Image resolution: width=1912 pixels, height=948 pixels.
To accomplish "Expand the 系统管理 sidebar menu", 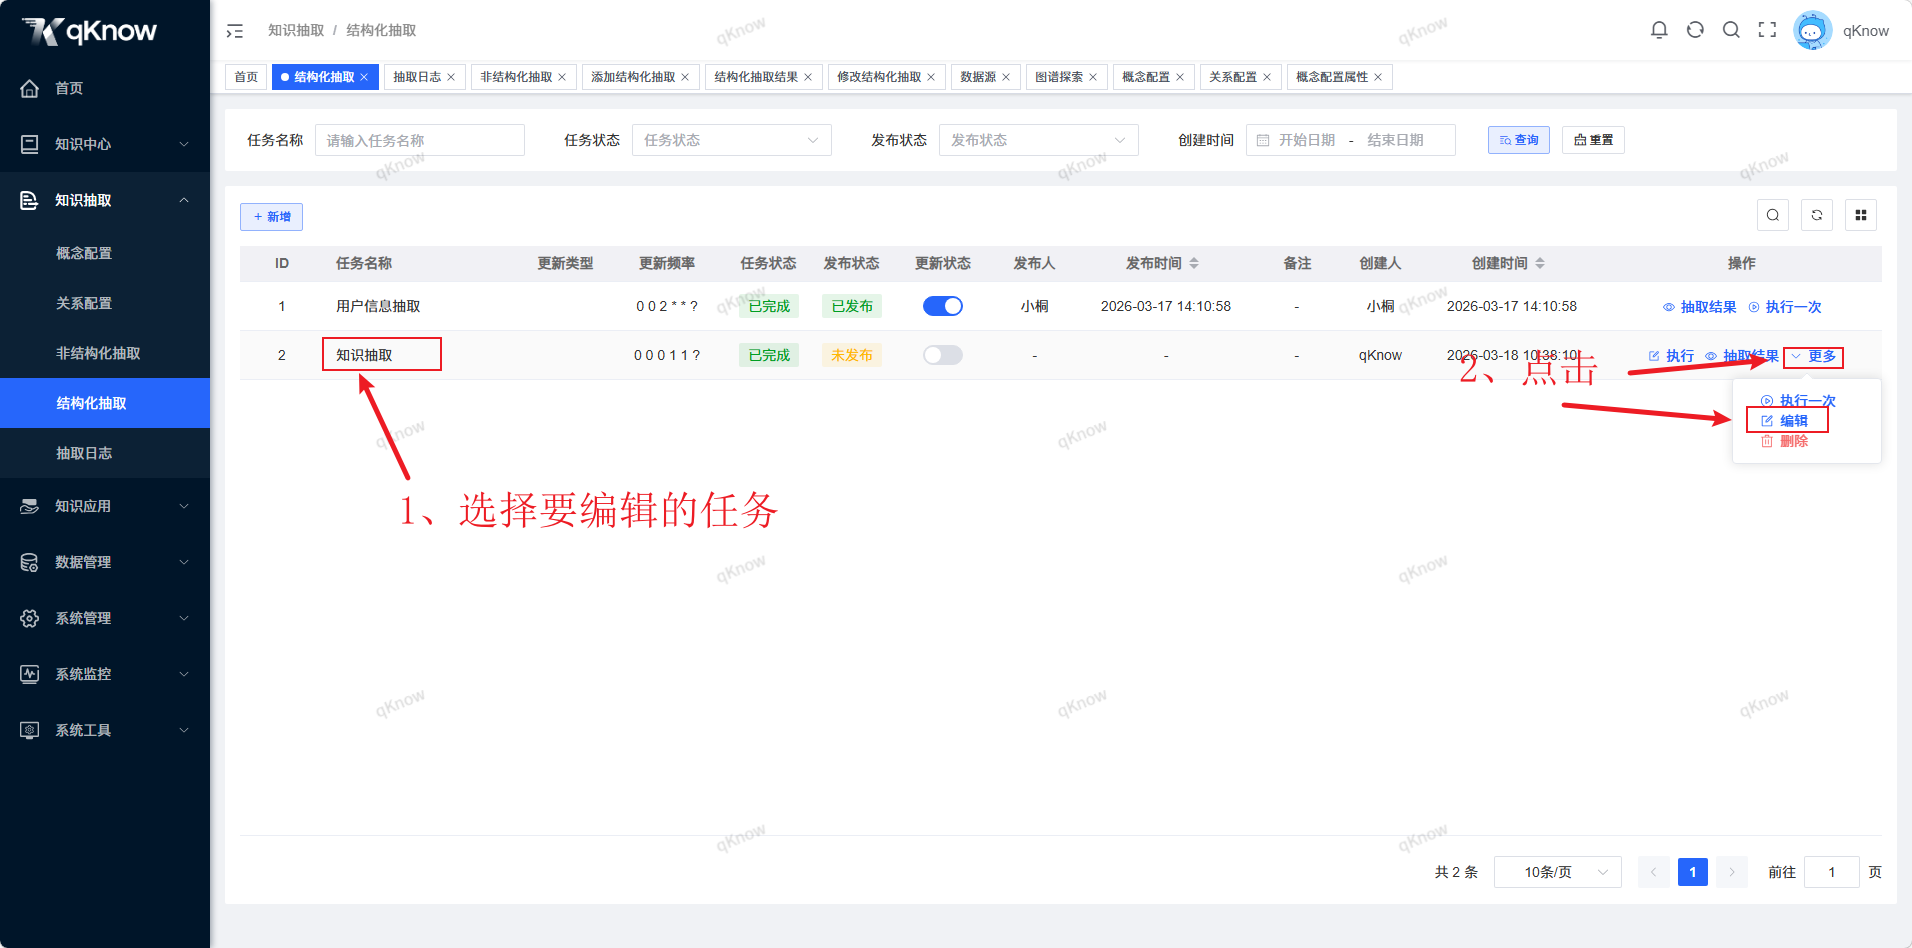I will point(105,618).
